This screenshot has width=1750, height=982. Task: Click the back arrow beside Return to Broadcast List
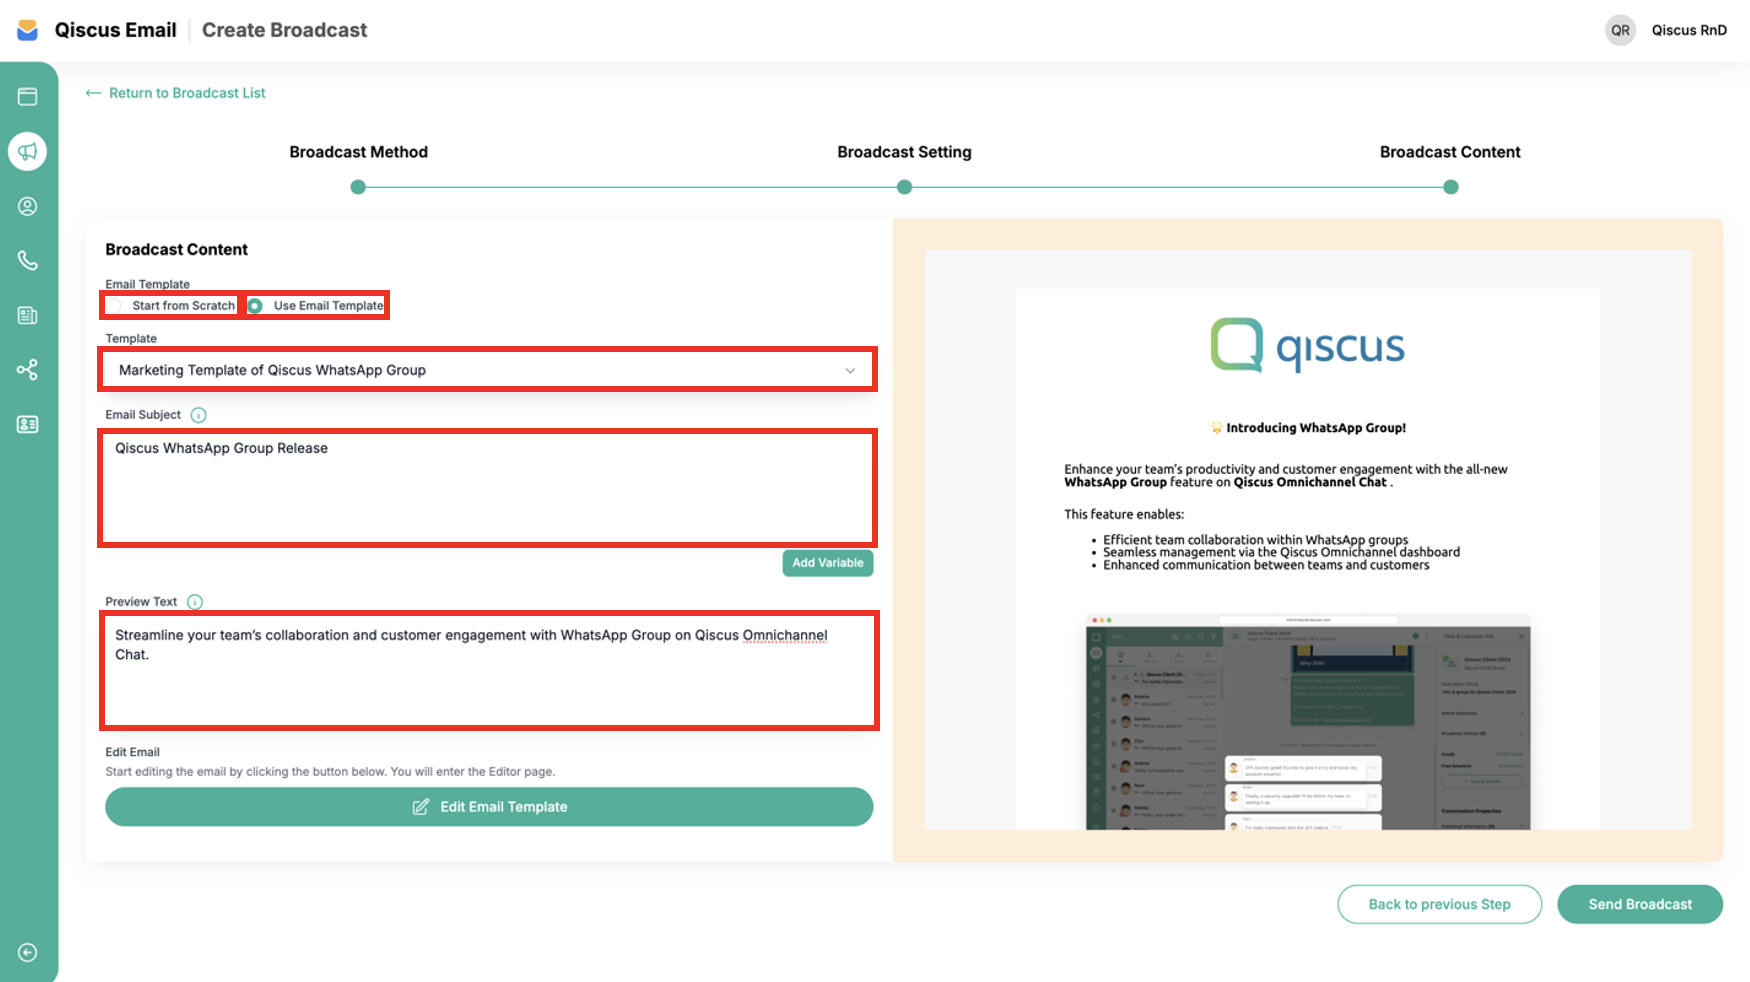[93, 93]
